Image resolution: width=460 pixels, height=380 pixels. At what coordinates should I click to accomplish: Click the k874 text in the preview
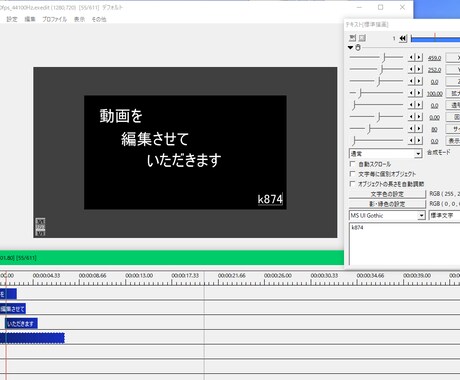point(270,199)
